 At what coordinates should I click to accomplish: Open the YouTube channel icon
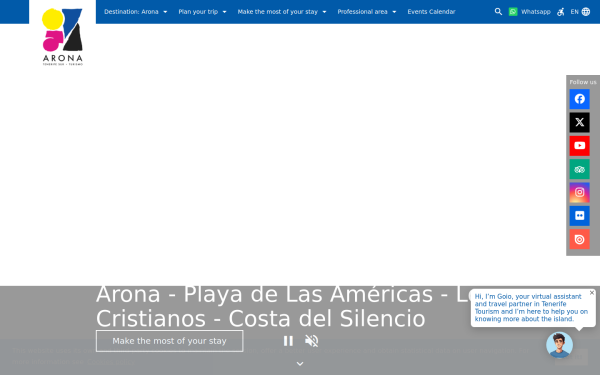[x=579, y=146]
